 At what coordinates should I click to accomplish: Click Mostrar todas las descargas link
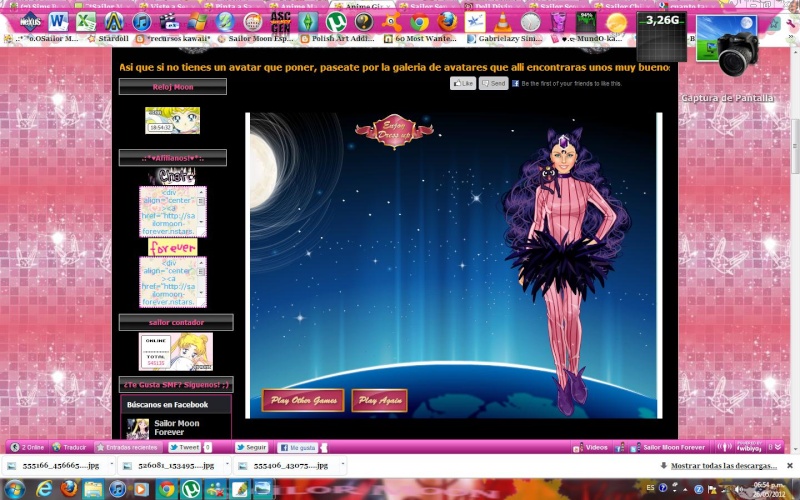tap(723, 465)
